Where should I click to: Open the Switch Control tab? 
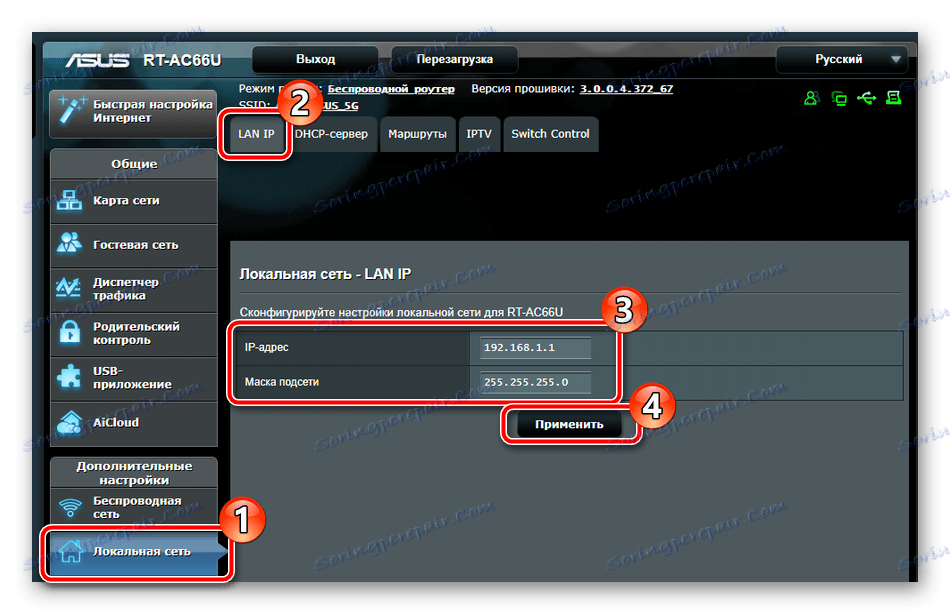pyautogui.click(x=550, y=134)
